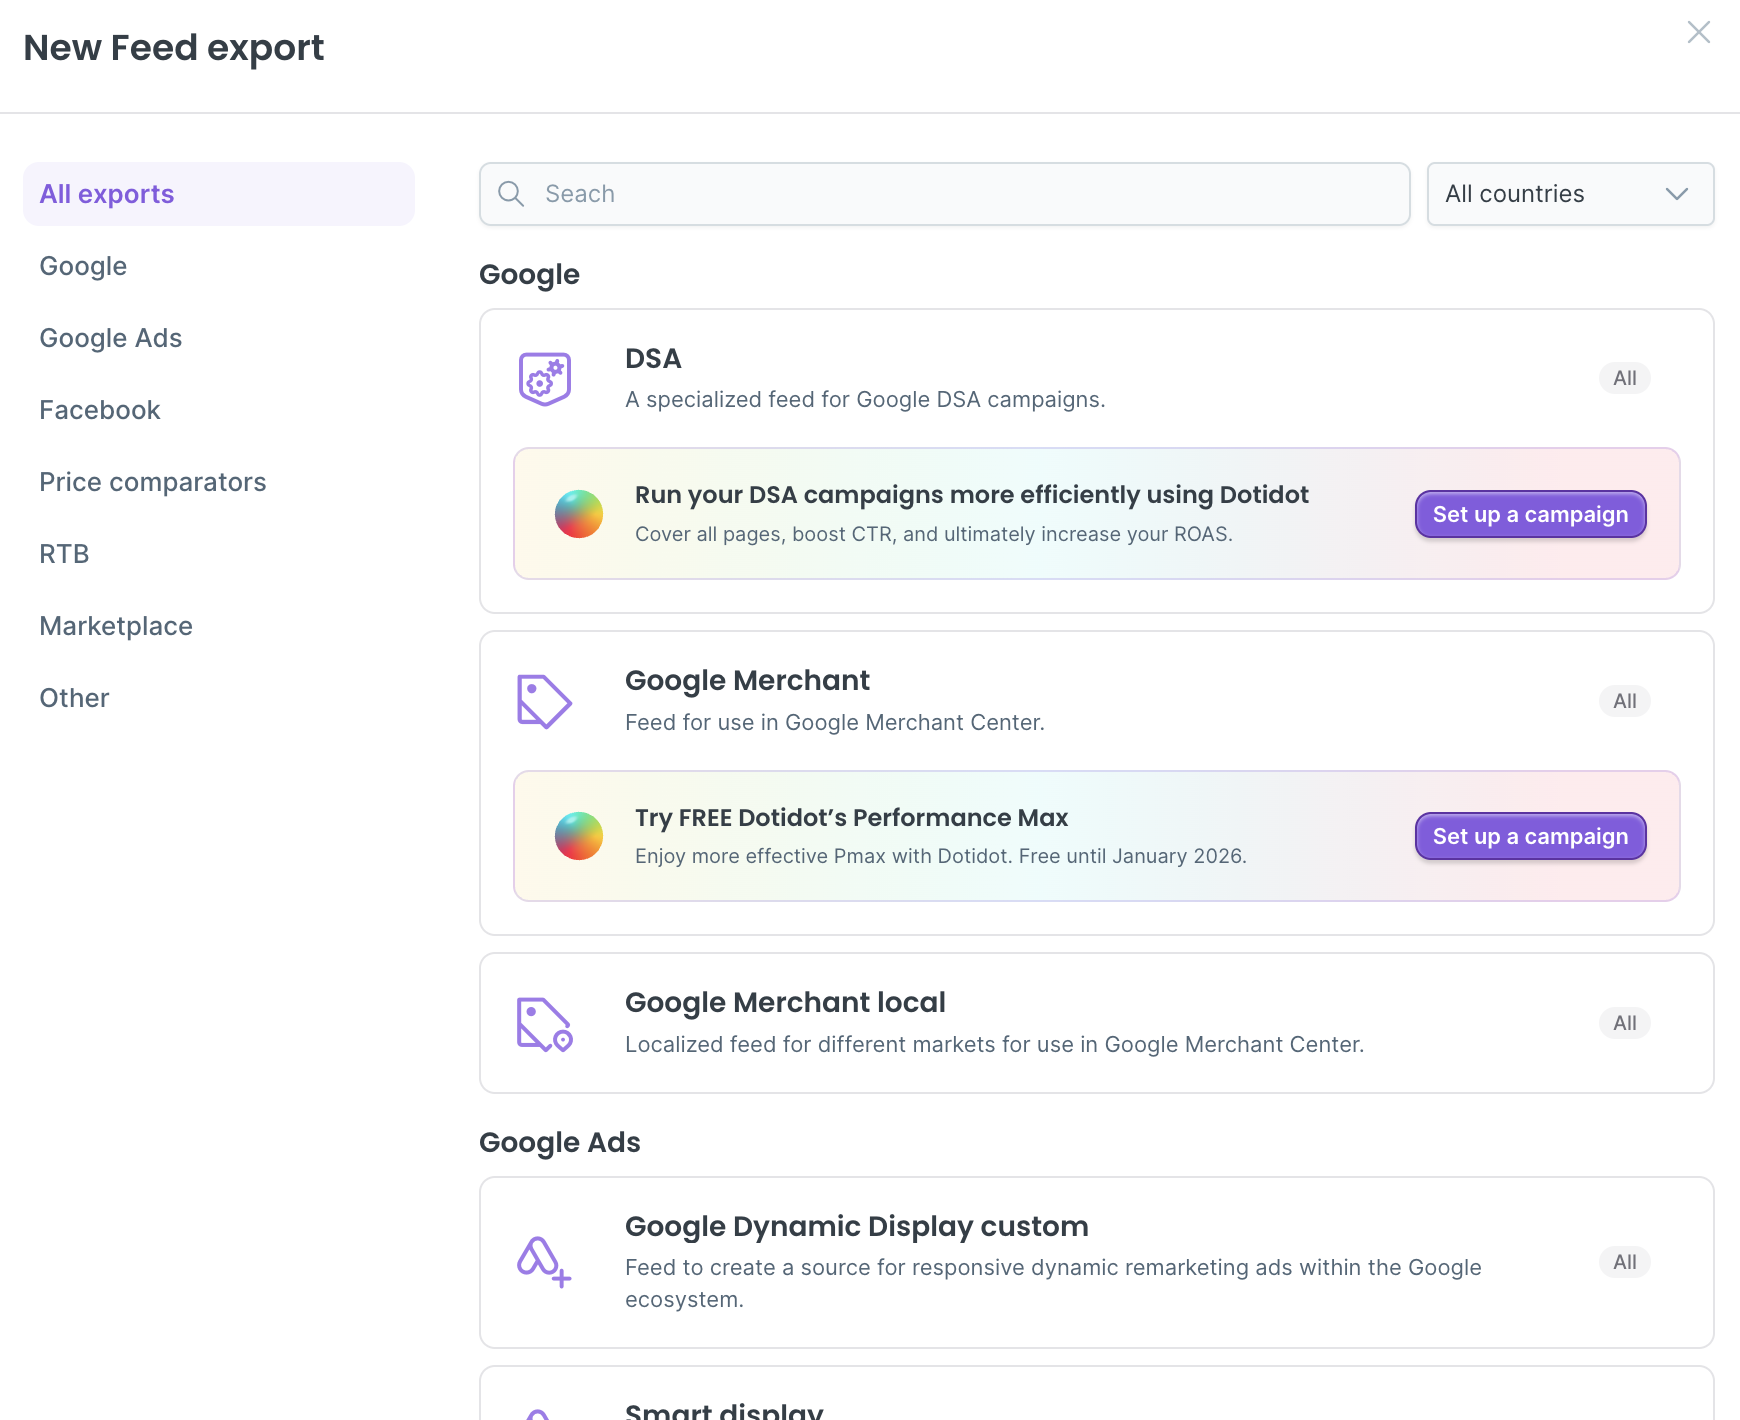Switch to the Google category
This screenshot has width=1740, height=1420.
83,266
